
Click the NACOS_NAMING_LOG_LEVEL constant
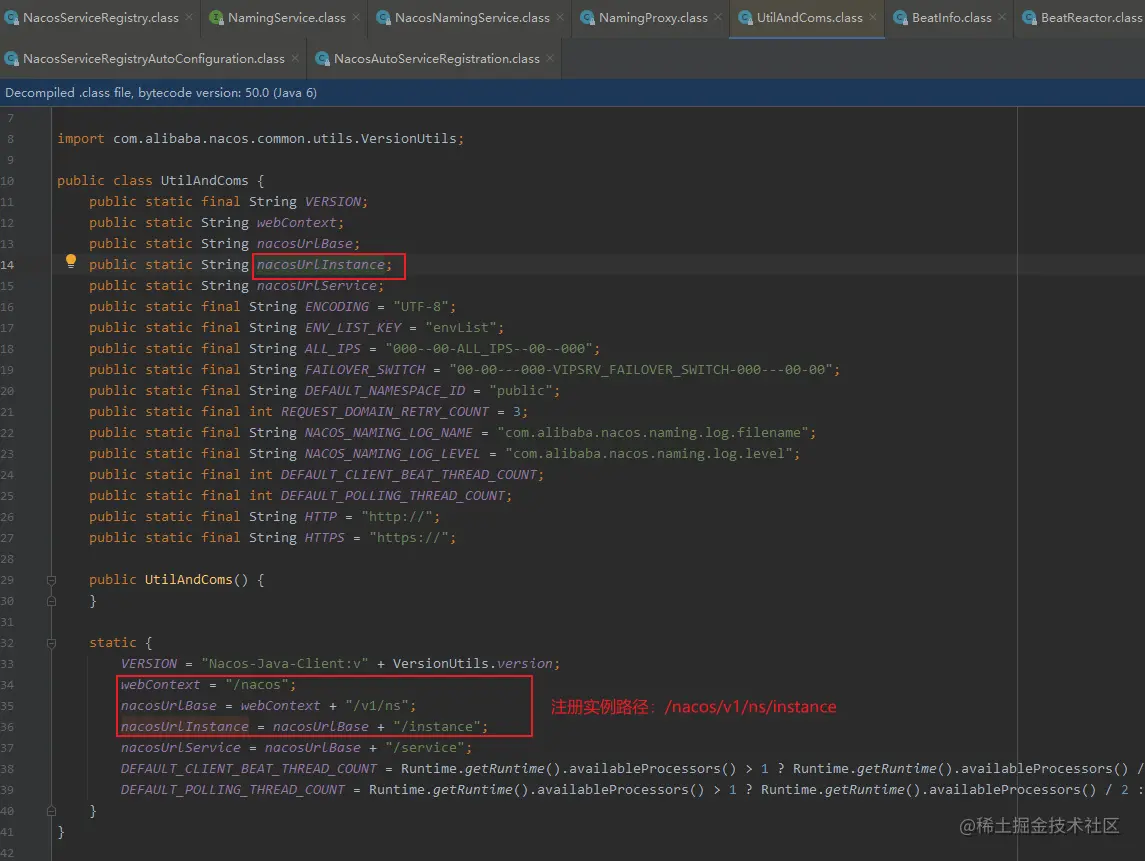(x=392, y=454)
